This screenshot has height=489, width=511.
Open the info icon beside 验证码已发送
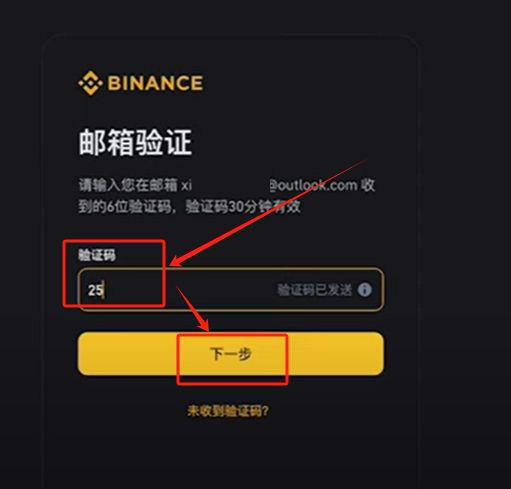click(365, 289)
